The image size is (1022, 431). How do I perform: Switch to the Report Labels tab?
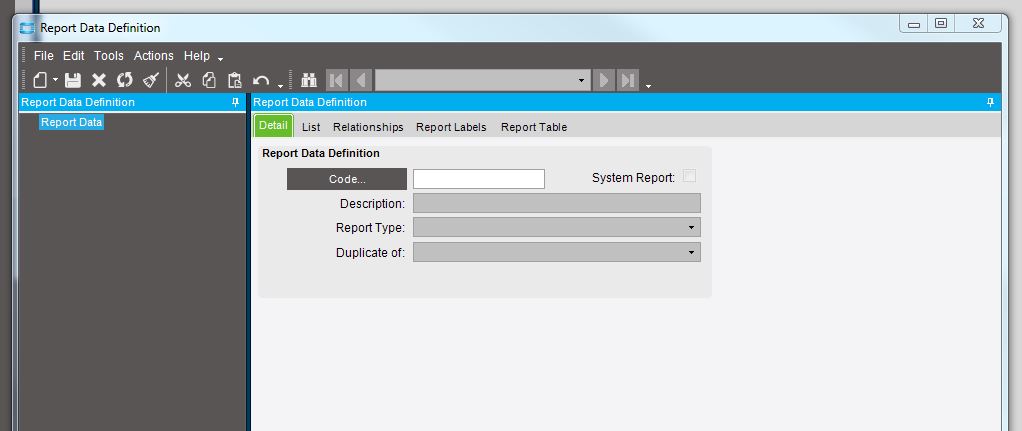451,127
